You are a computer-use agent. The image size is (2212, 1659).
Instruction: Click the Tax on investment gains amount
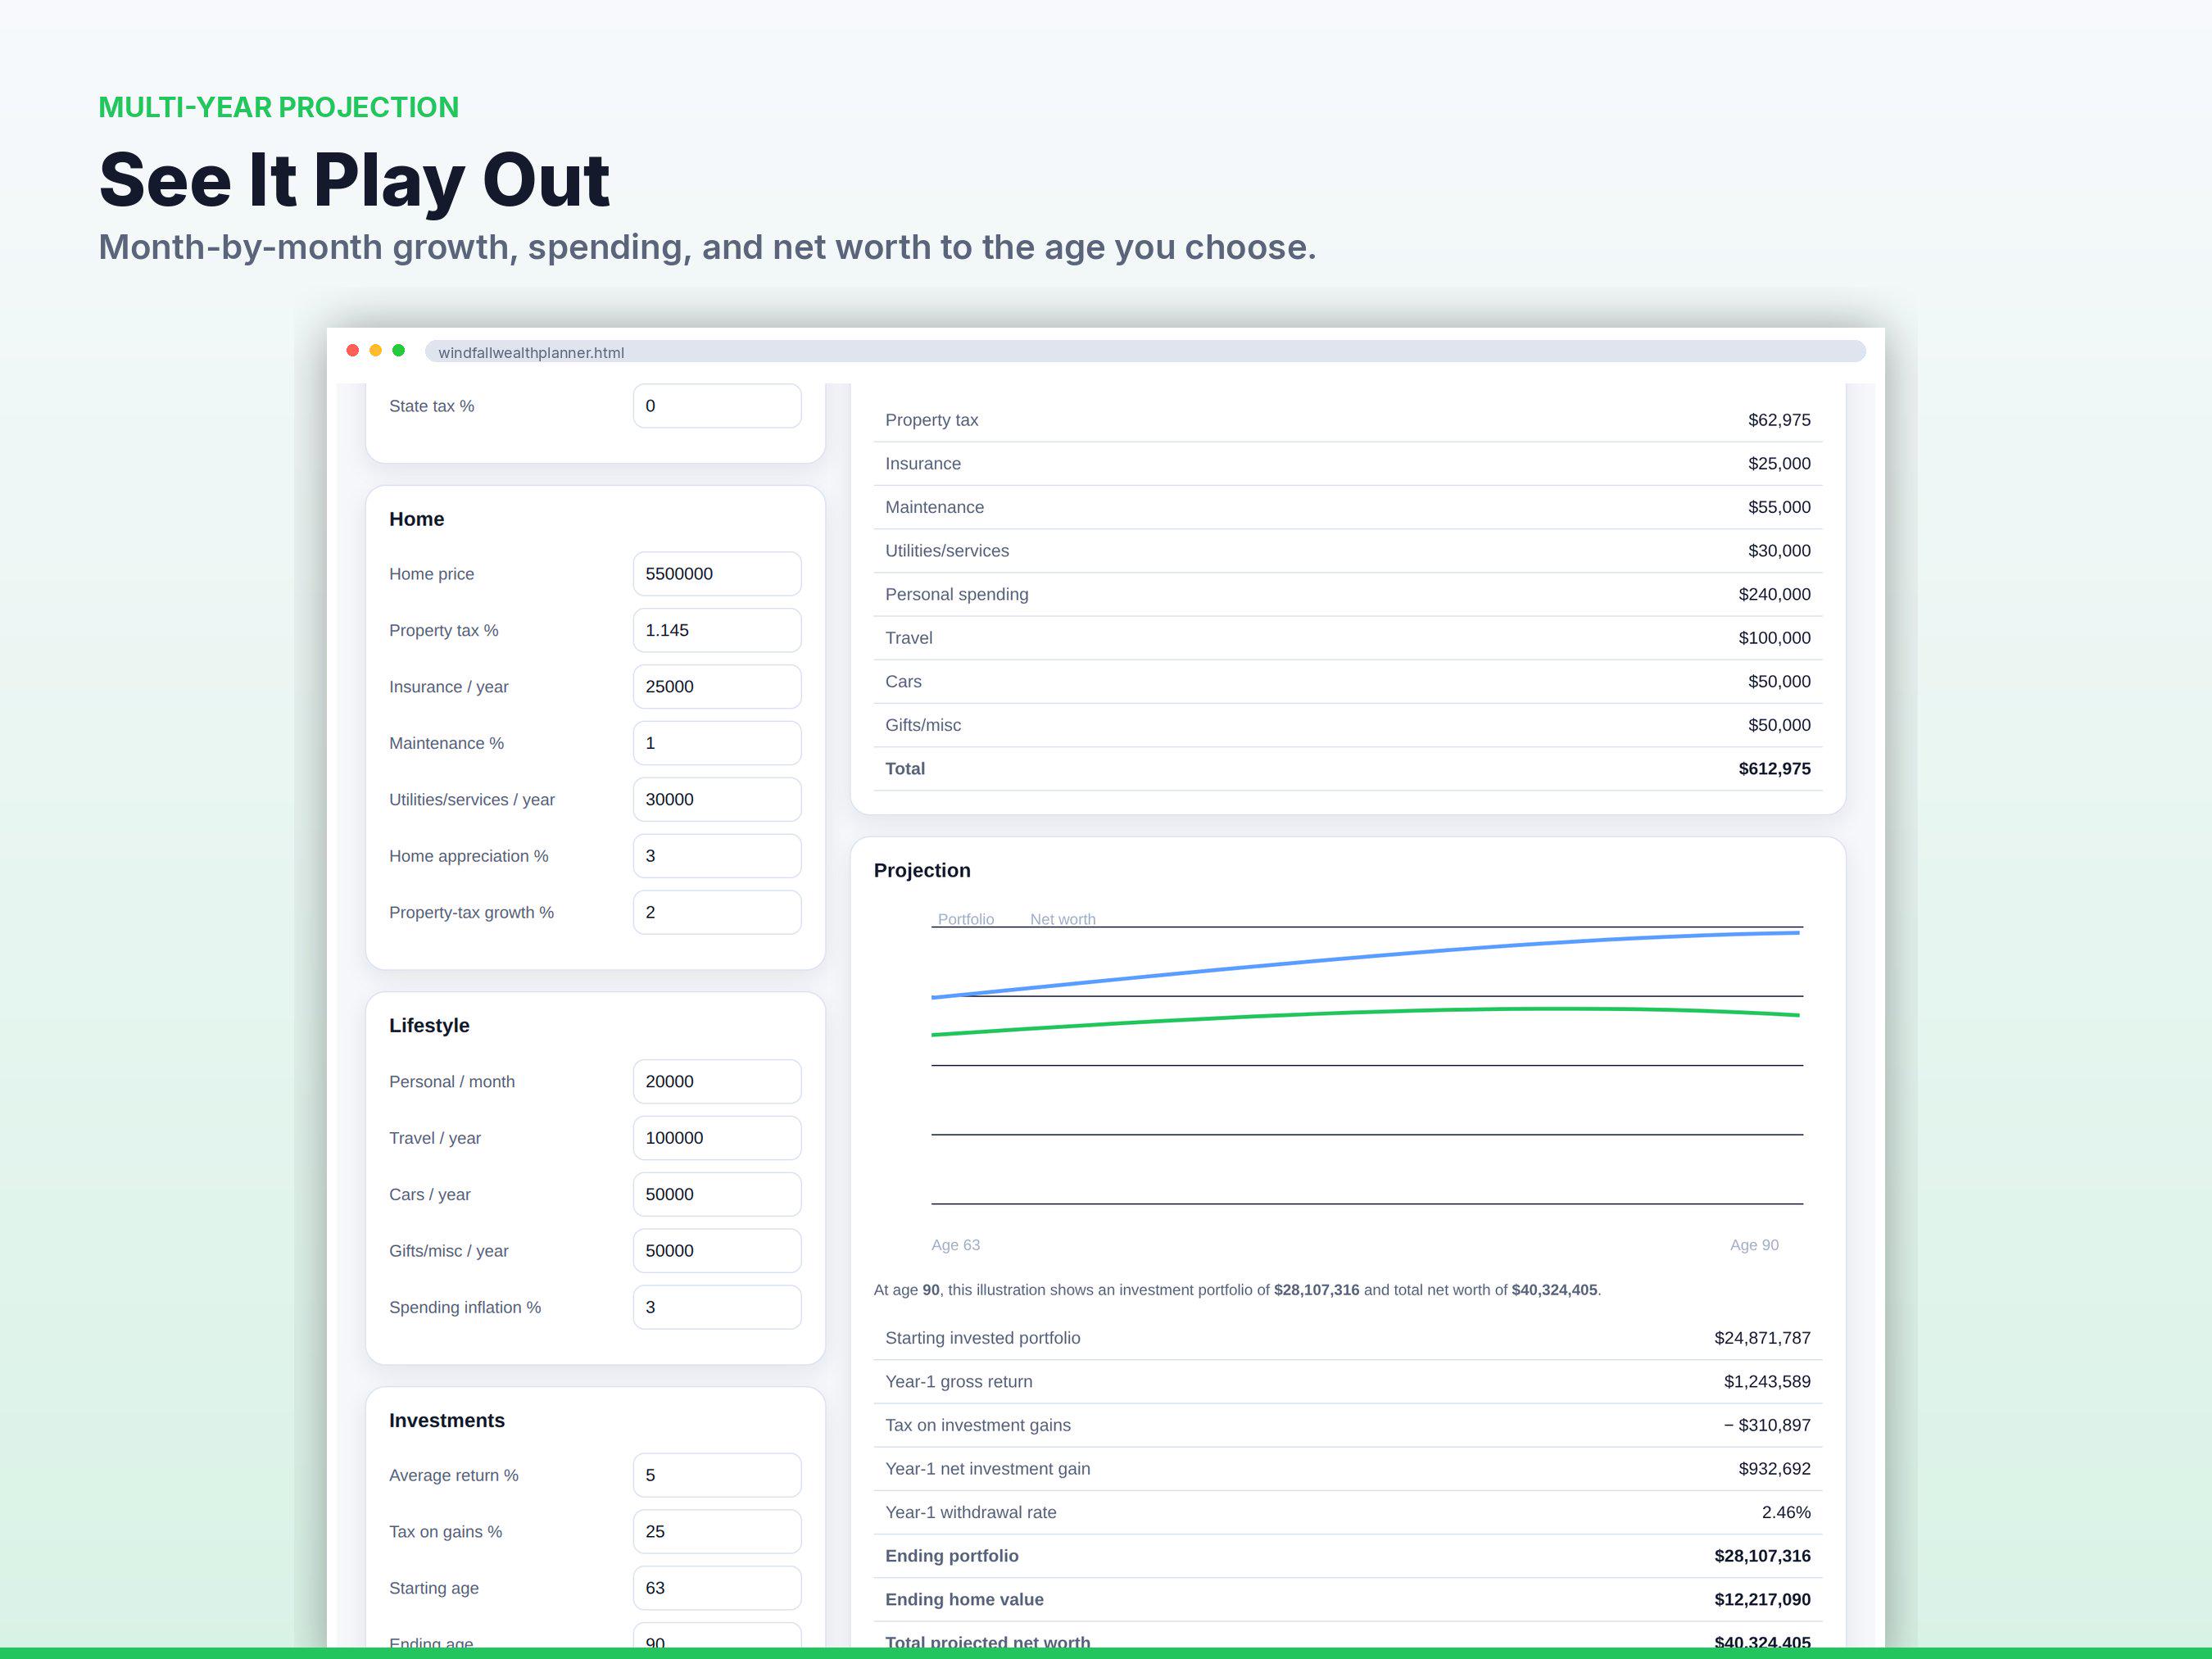(1767, 1425)
